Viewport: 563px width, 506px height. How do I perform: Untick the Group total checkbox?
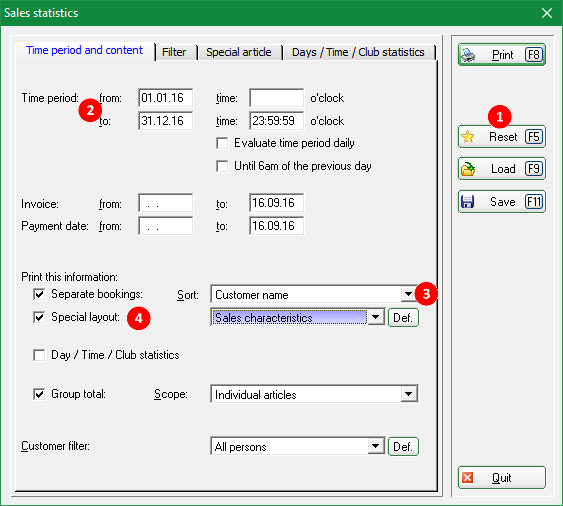39,394
